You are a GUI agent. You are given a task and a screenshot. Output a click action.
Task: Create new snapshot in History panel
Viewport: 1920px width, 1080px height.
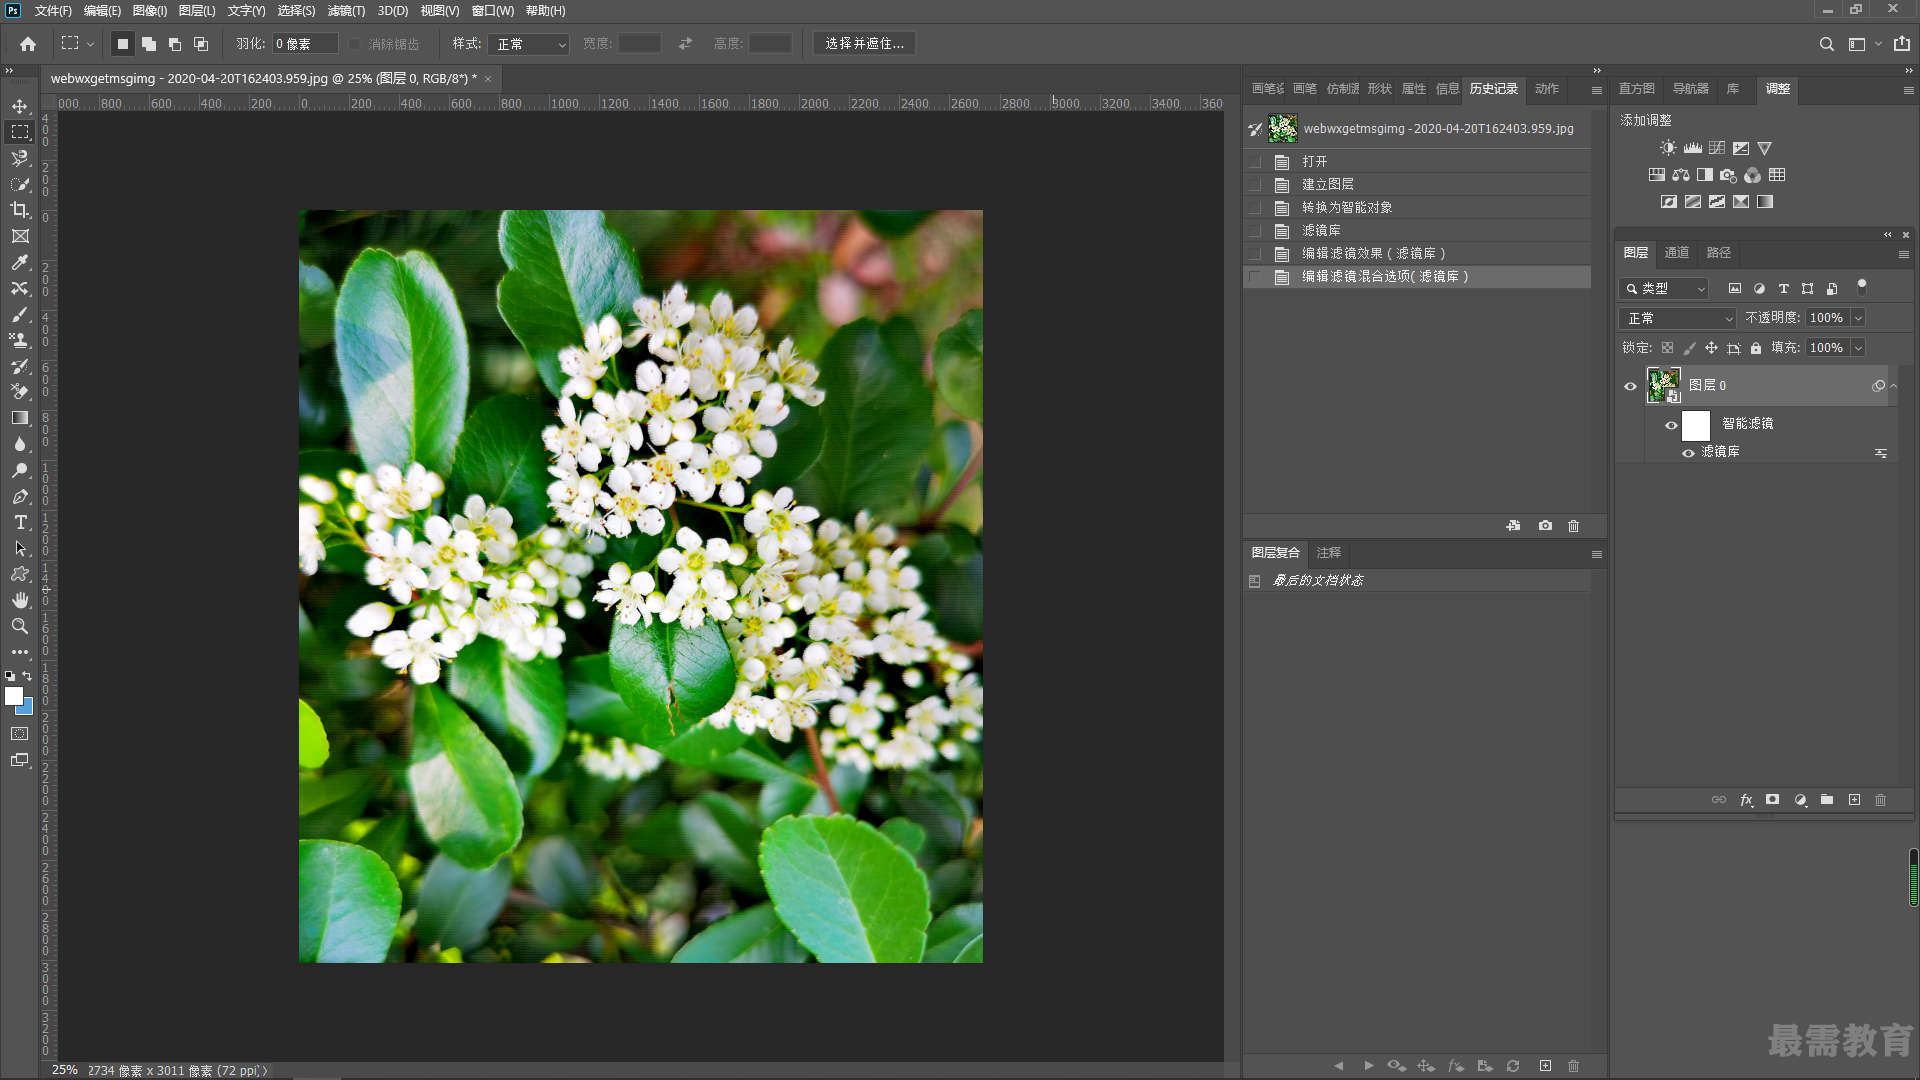[x=1545, y=526]
